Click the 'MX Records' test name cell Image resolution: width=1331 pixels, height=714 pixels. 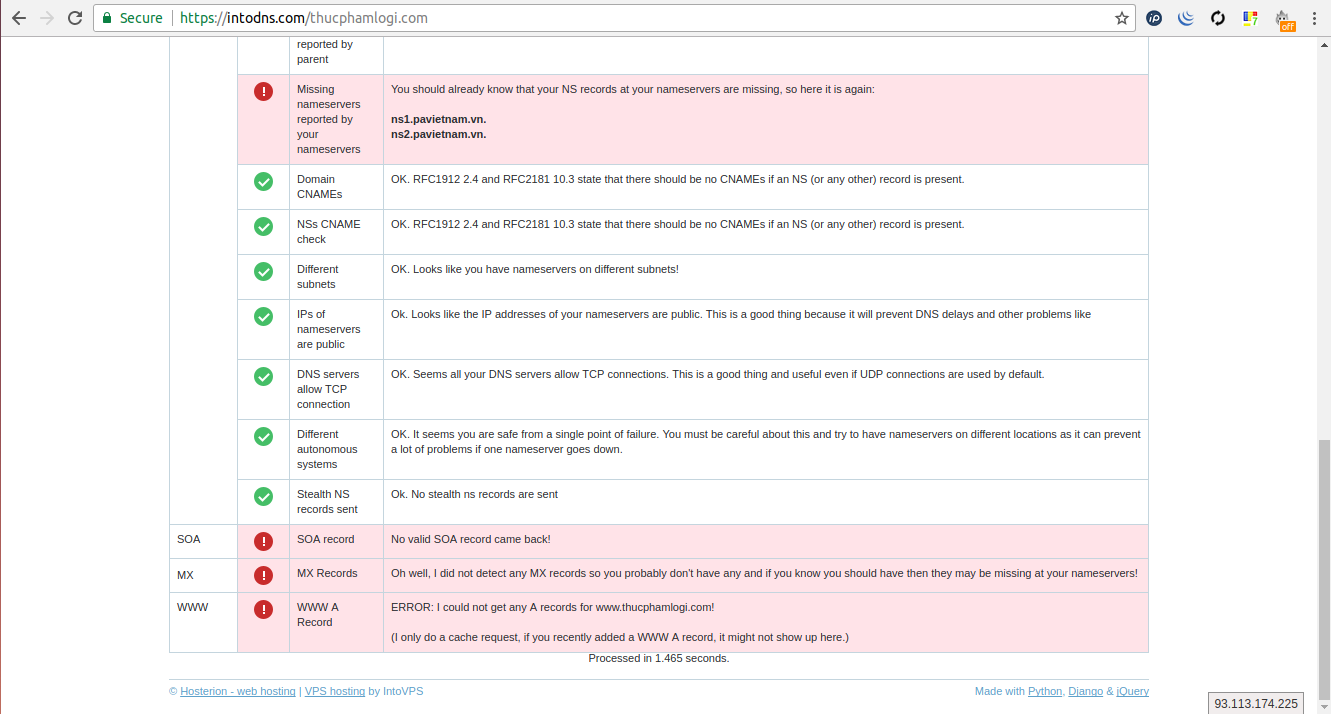[x=336, y=575]
